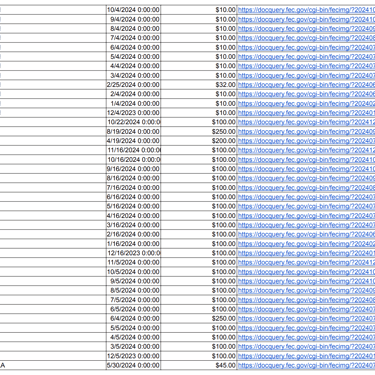This screenshot has width=375, height=375.
Task: Select the $200.00 amount cell
Action: click(199, 141)
